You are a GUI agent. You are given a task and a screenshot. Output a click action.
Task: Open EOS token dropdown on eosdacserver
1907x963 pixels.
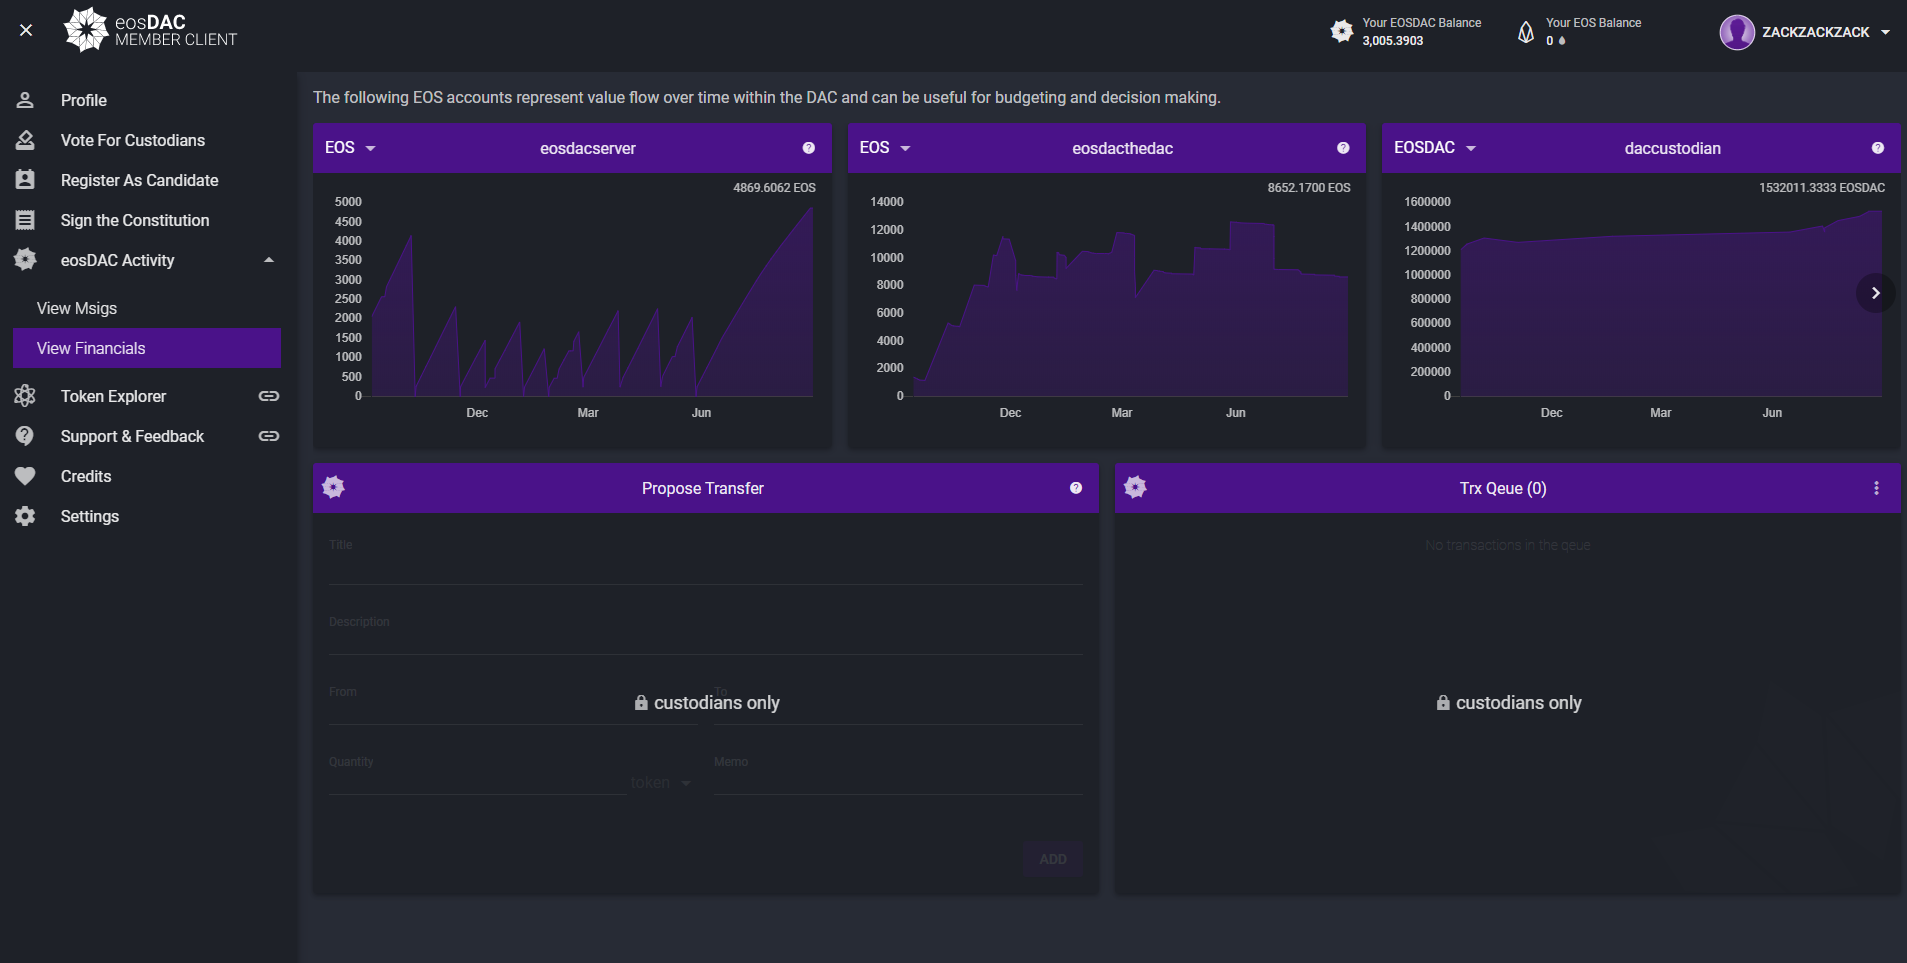click(x=350, y=148)
